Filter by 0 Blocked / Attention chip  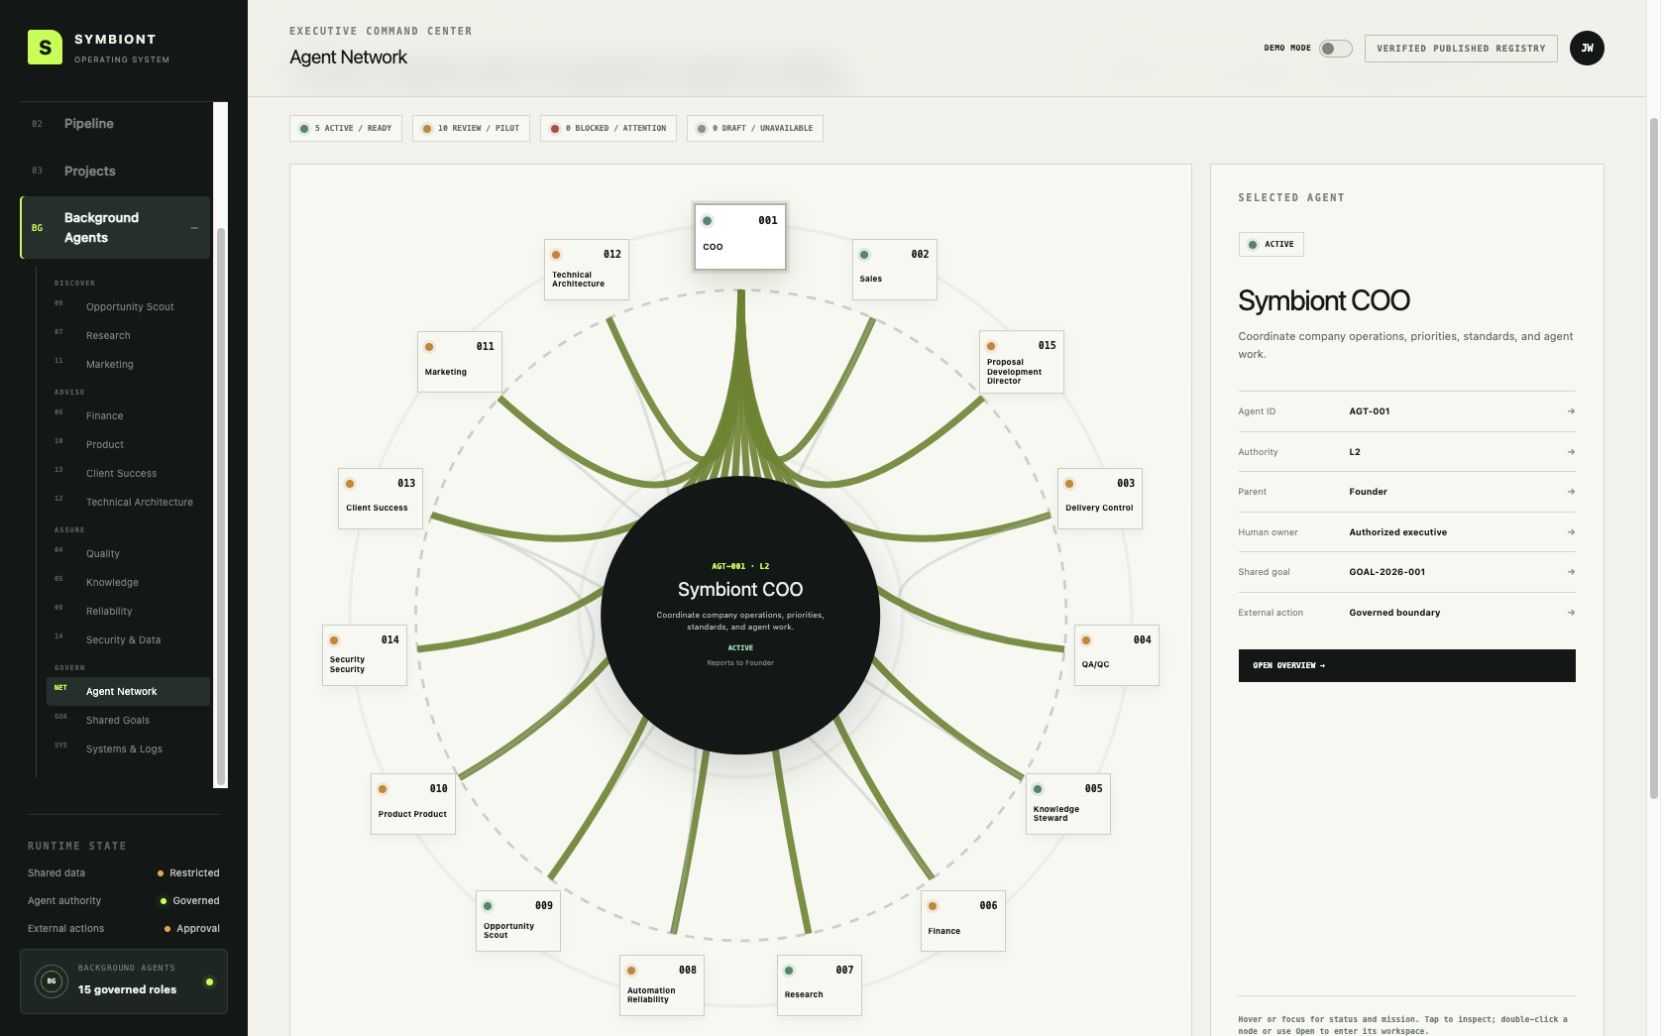(608, 128)
